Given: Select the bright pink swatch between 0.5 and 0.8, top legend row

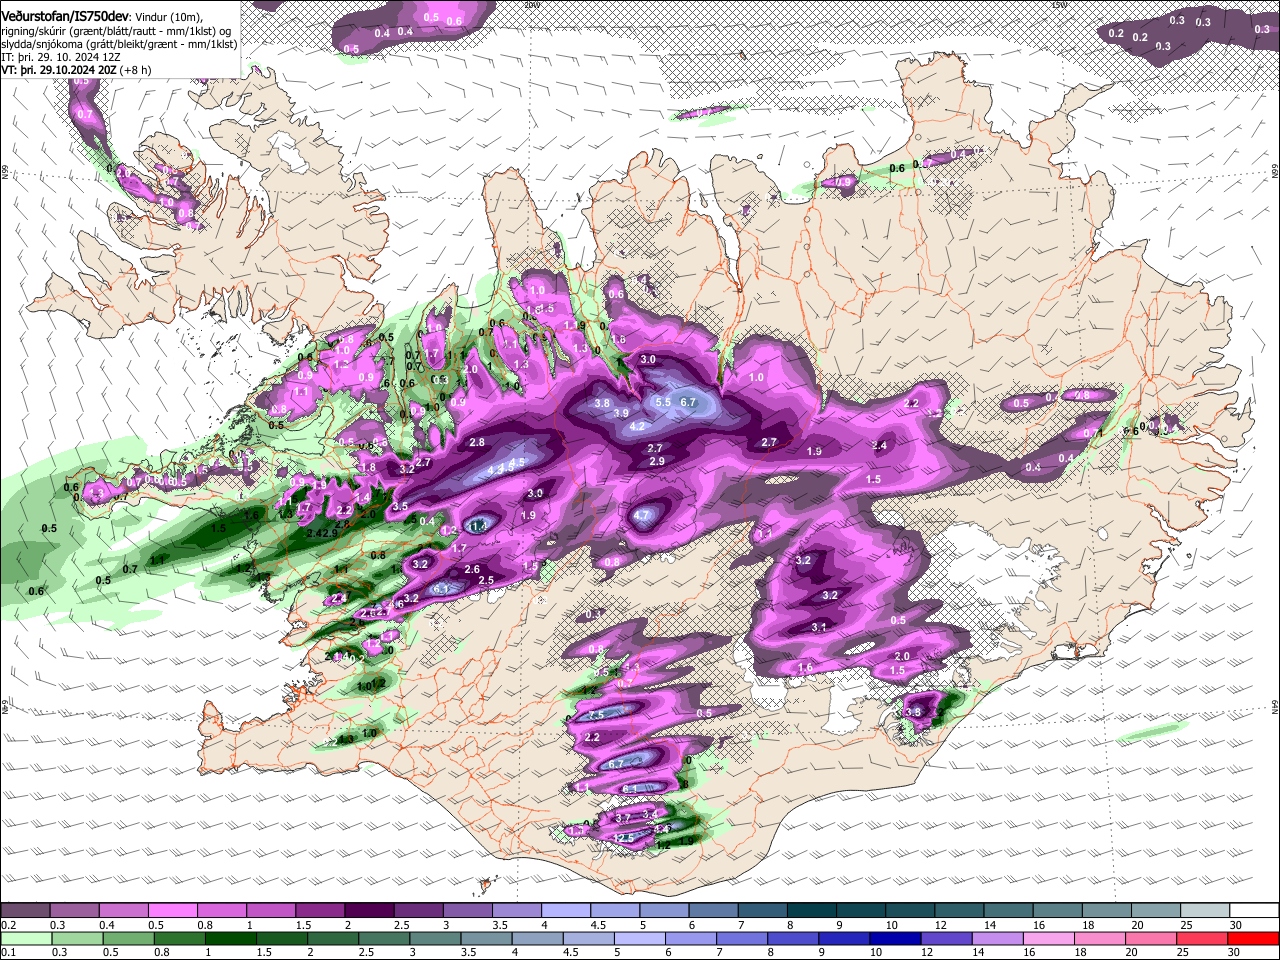Looking at the screenshot, I should coord(173,910).
